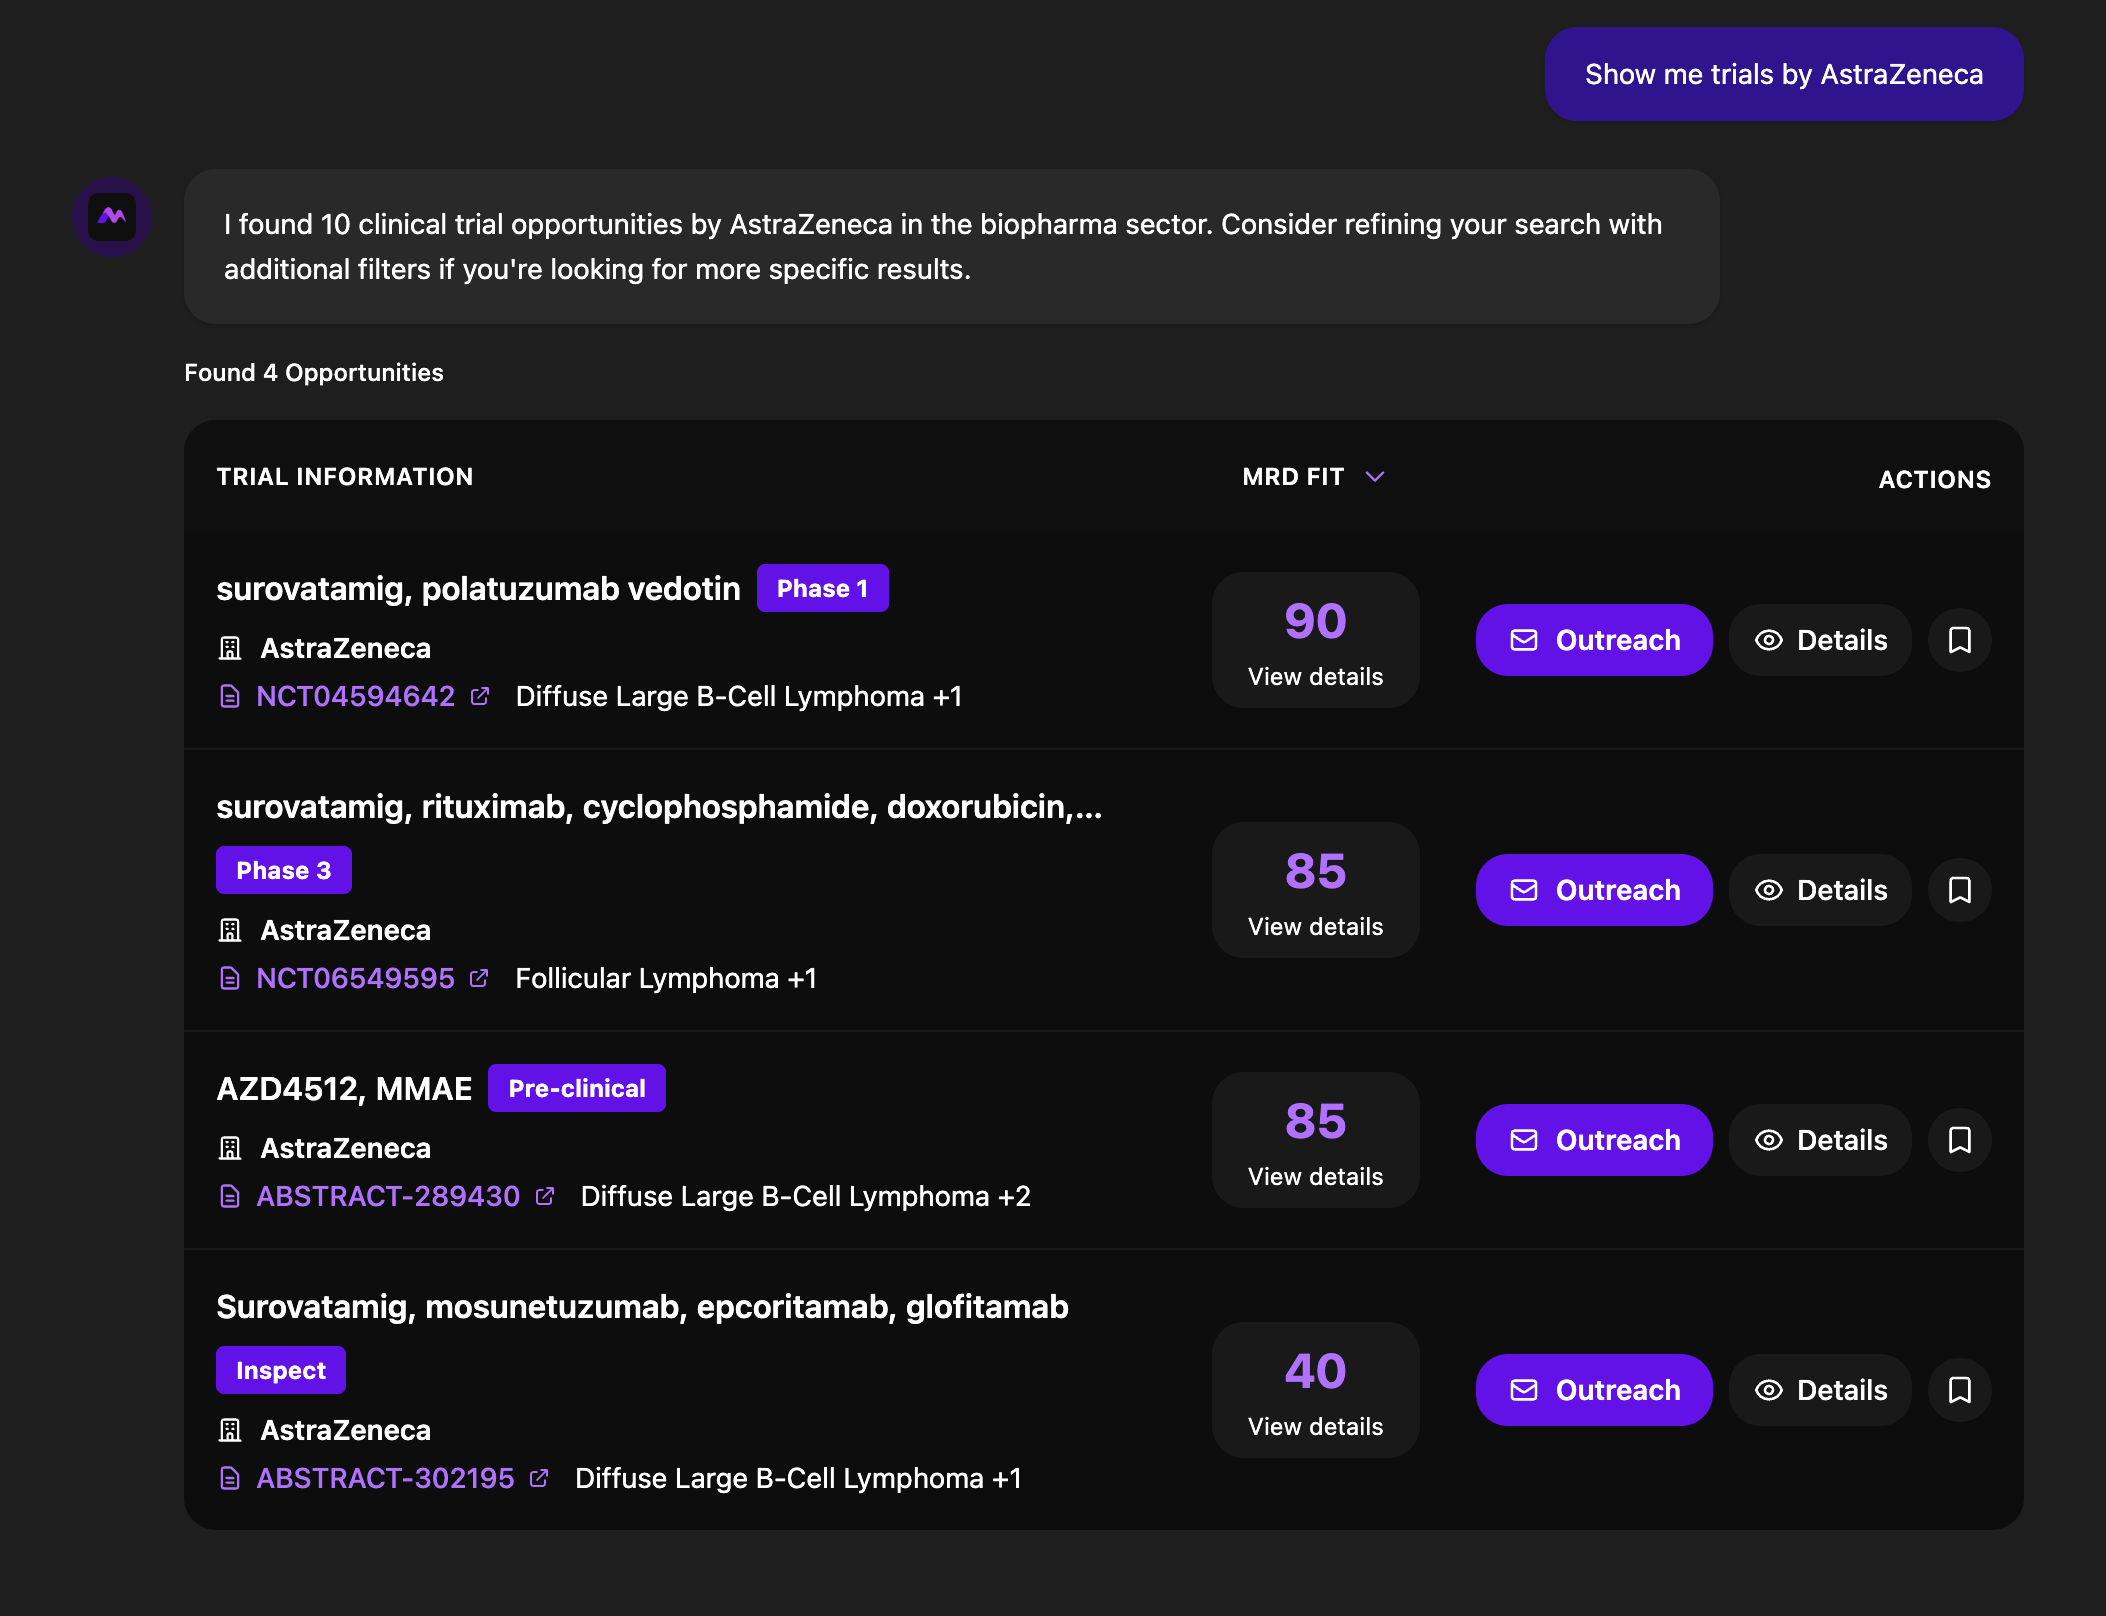This screenshot has height=1616, width=2106.
Task: Click bookmark icon for ABSTRACT-302195 trial
Action: pos(1959,1390)
